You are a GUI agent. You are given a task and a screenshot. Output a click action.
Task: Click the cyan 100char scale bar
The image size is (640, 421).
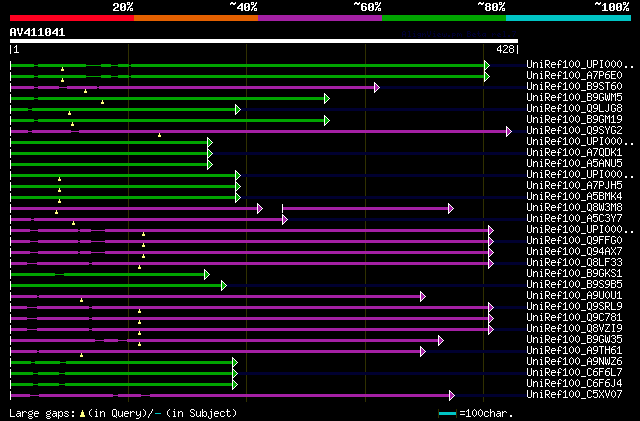coord(447,414)
